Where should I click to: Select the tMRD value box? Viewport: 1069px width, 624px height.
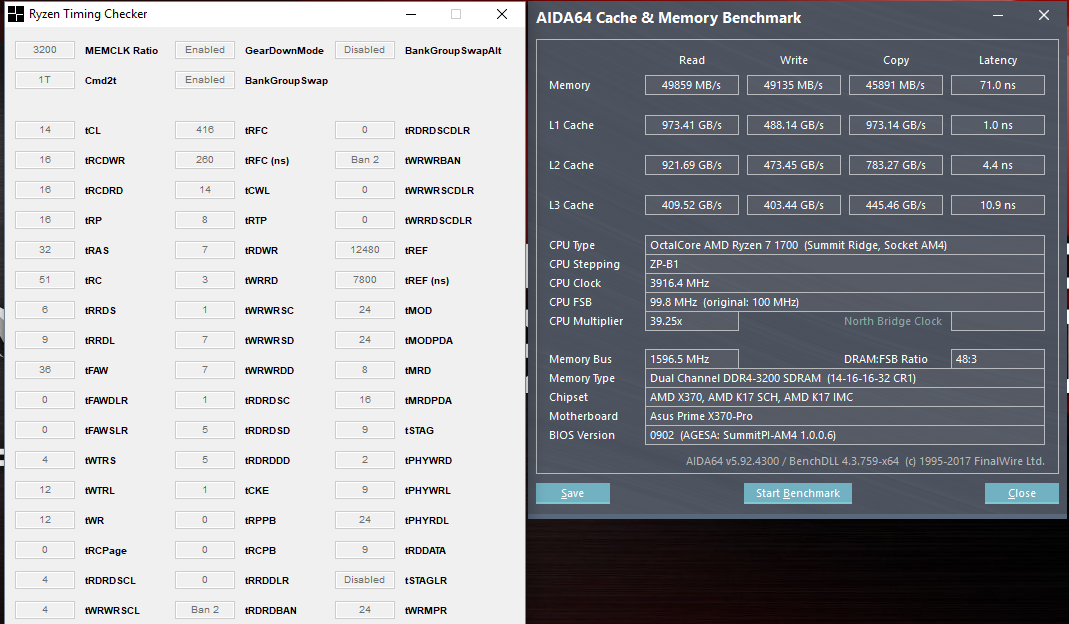[x=365, y=370]
